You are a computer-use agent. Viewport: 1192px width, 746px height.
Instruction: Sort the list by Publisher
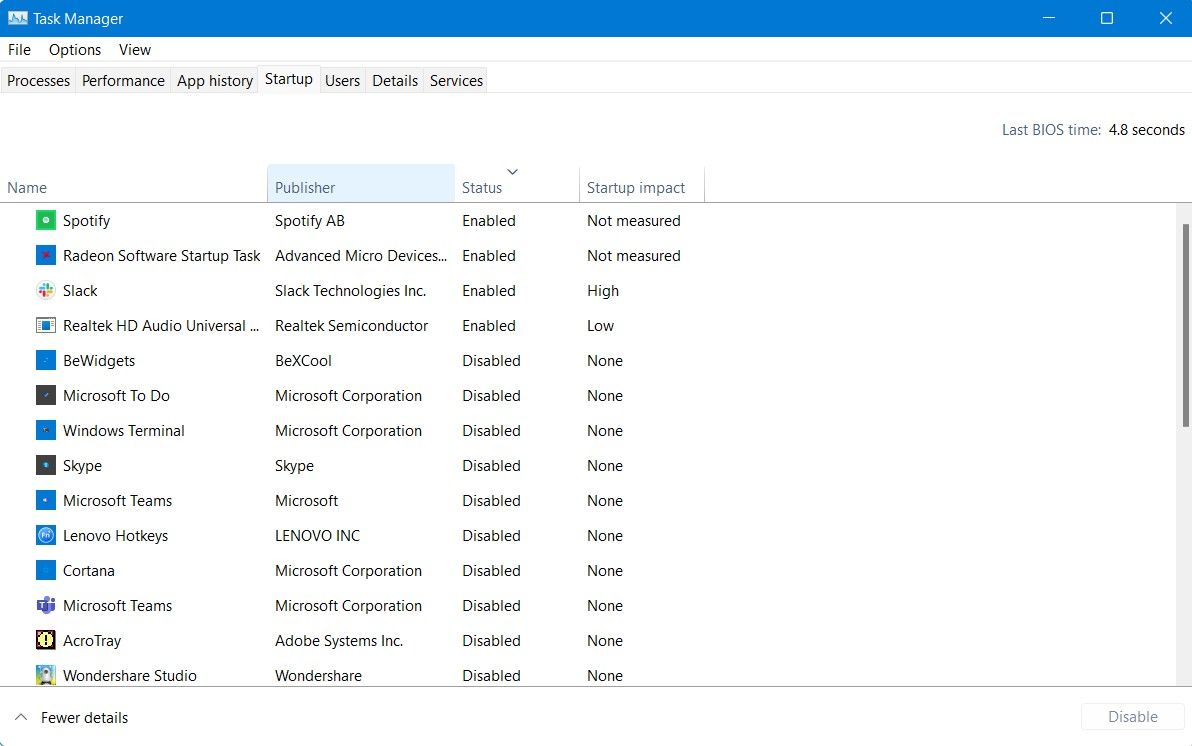(x=304, y=187)
